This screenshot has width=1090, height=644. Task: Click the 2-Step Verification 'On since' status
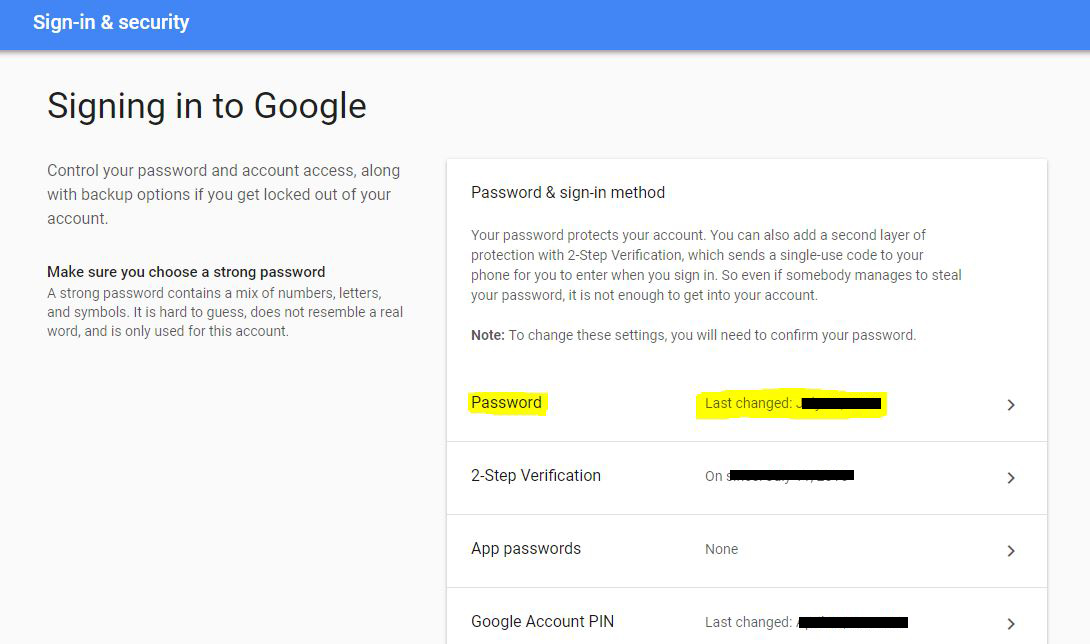tap(779, 476)
